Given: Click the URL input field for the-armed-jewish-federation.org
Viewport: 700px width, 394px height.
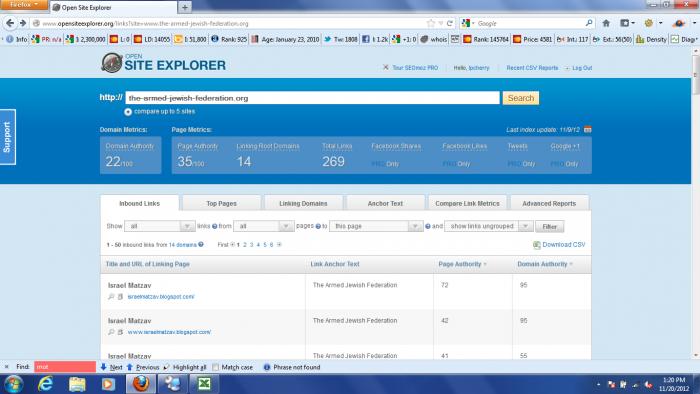Looking at the screenshot, I should (x=312, y=98).
